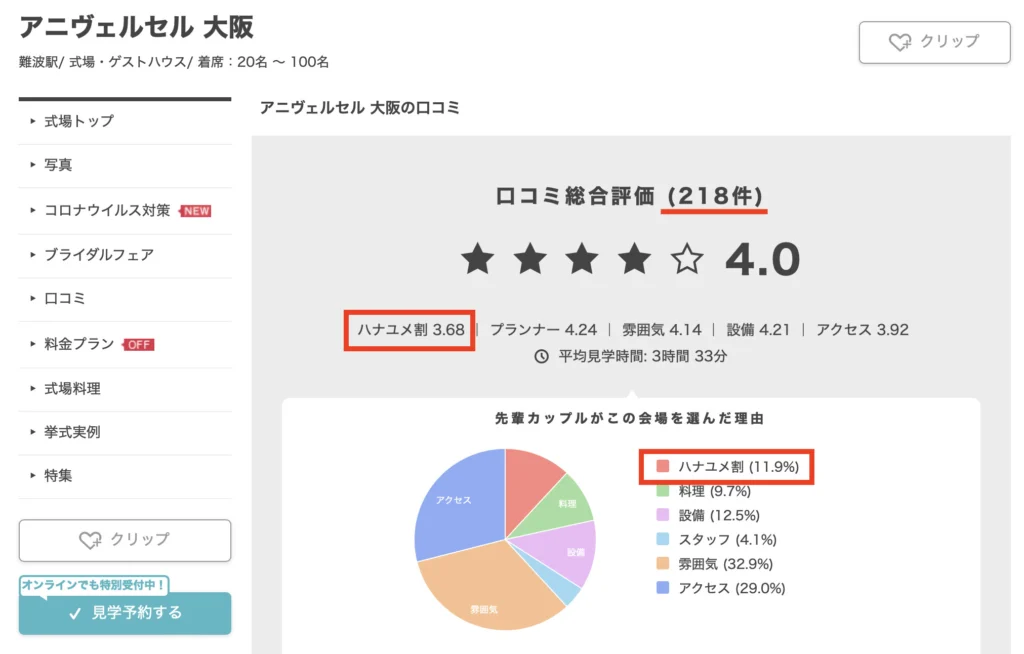Open ブライダルフェア menu item
This screenshot has height=654, width=1024.
tap(125, 255)
